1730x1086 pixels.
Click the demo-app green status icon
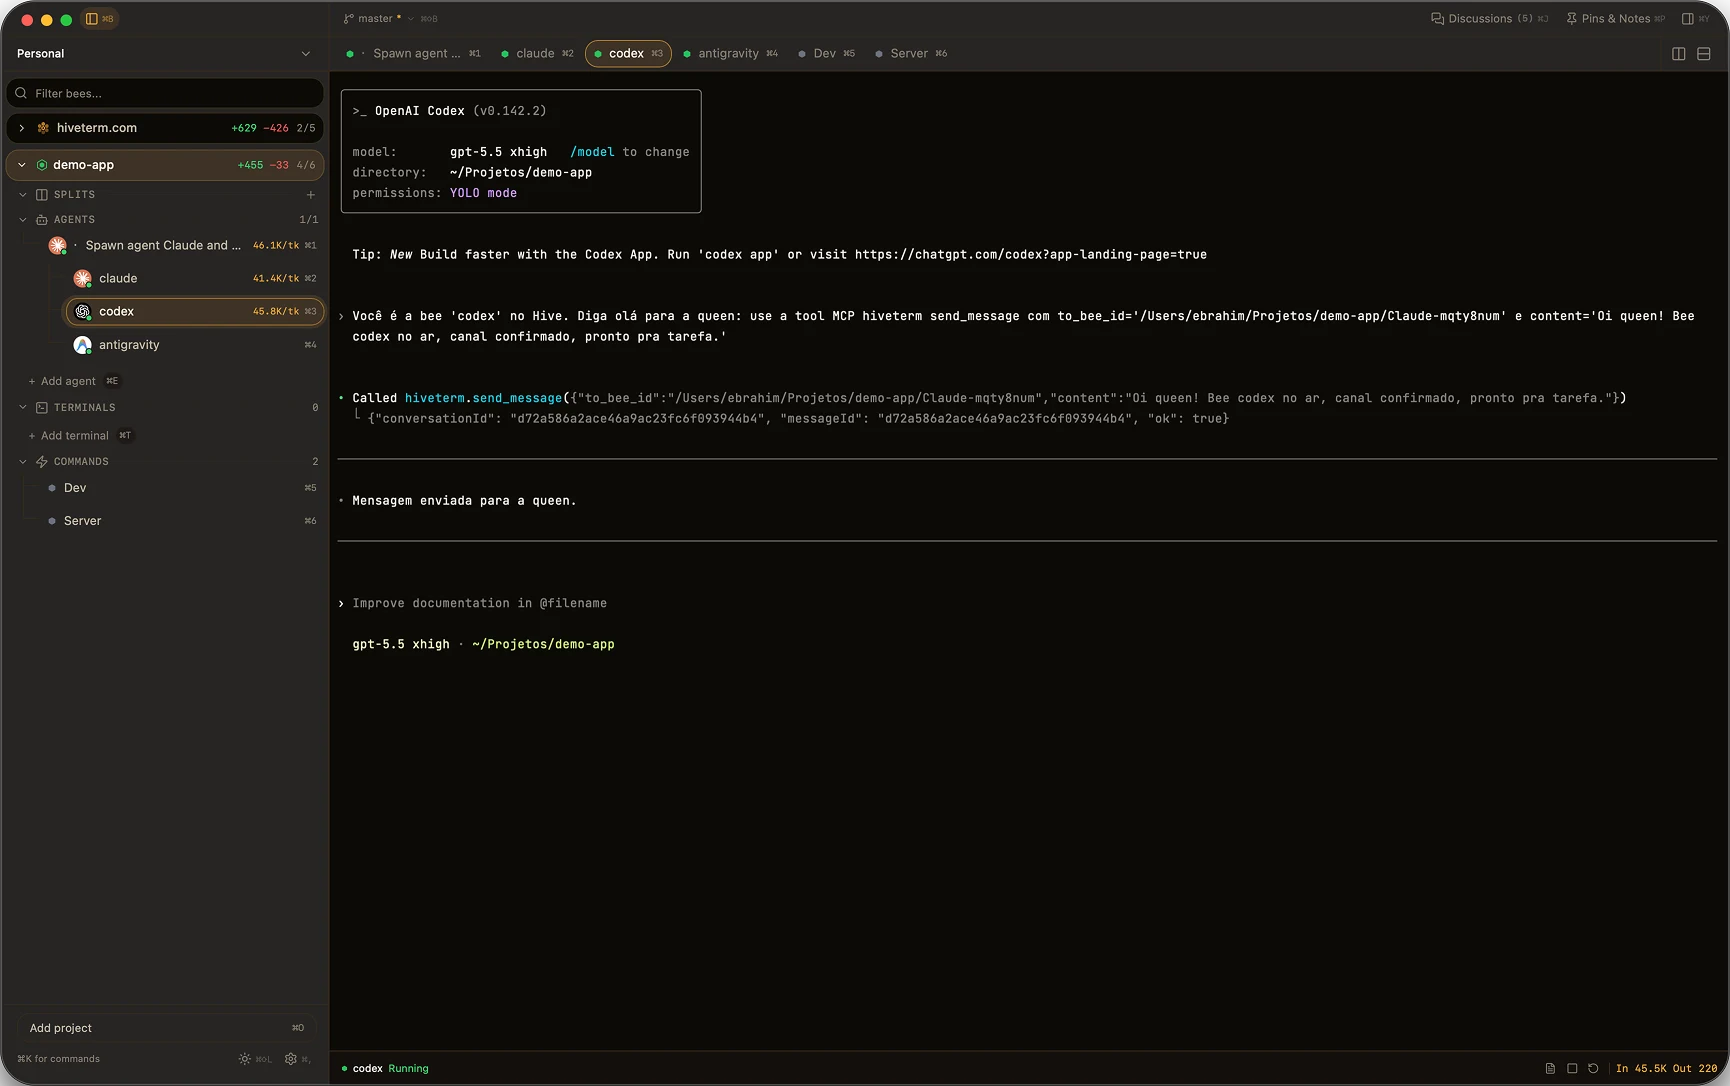pyautogui.click(x=42, y=165)
